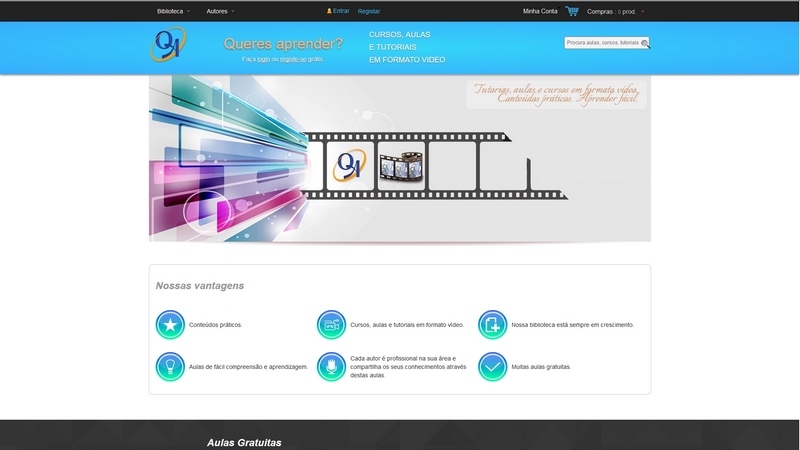Click 'Aulas de fácil compreensão e aprendizagem.' text
This screenshot has width=800, height=450.
click(x=248, y=367)
